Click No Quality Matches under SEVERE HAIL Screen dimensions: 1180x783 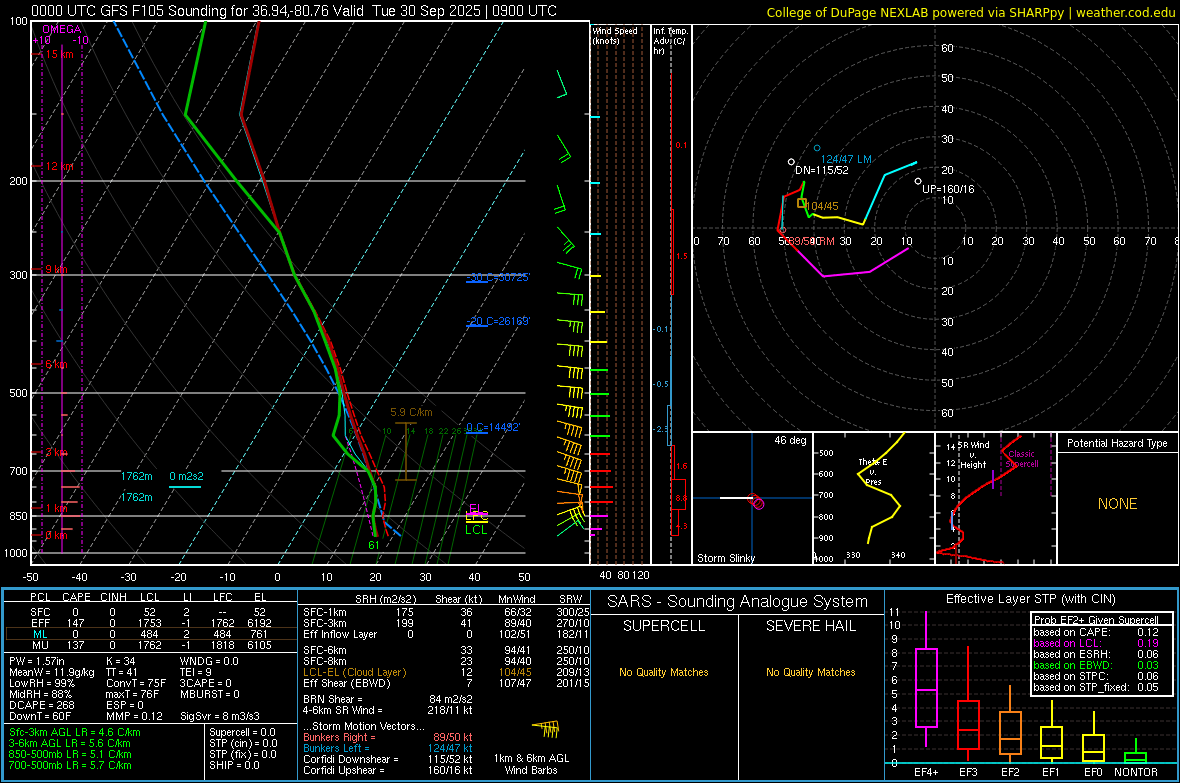pos(810,672)
